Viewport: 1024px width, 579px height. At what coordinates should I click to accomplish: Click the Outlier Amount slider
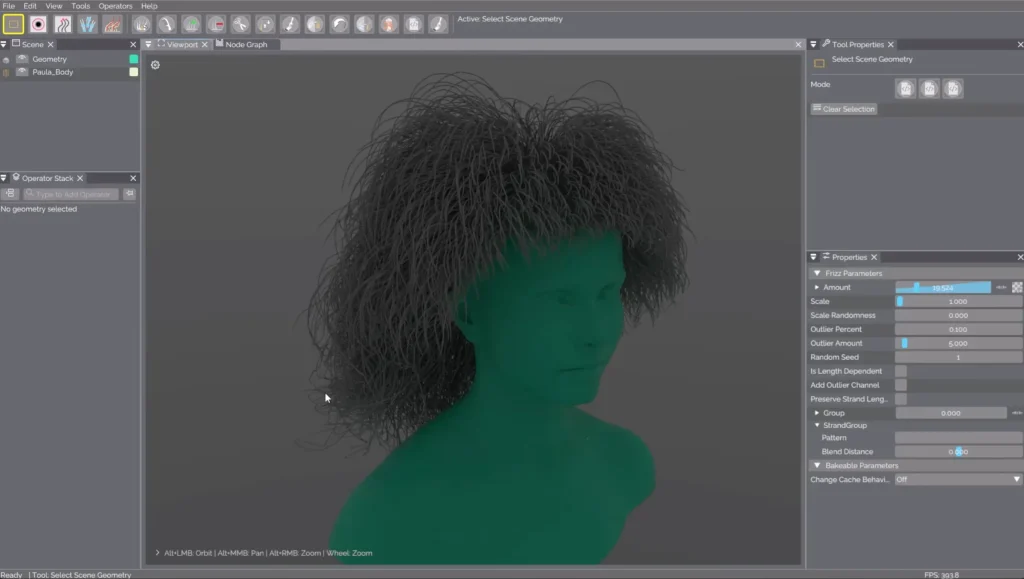click(958, 343)
